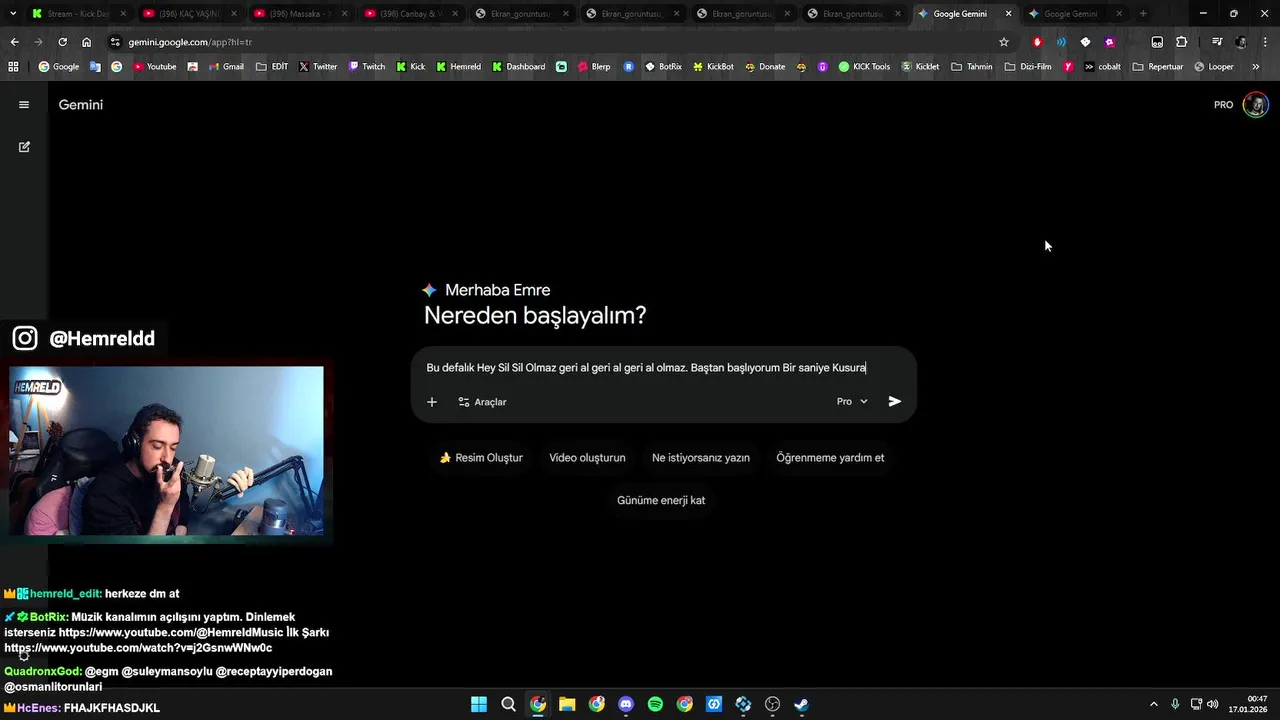Open the Twitch bookmark
This screenshot has width=1280, height=720.
click(366, 67)
